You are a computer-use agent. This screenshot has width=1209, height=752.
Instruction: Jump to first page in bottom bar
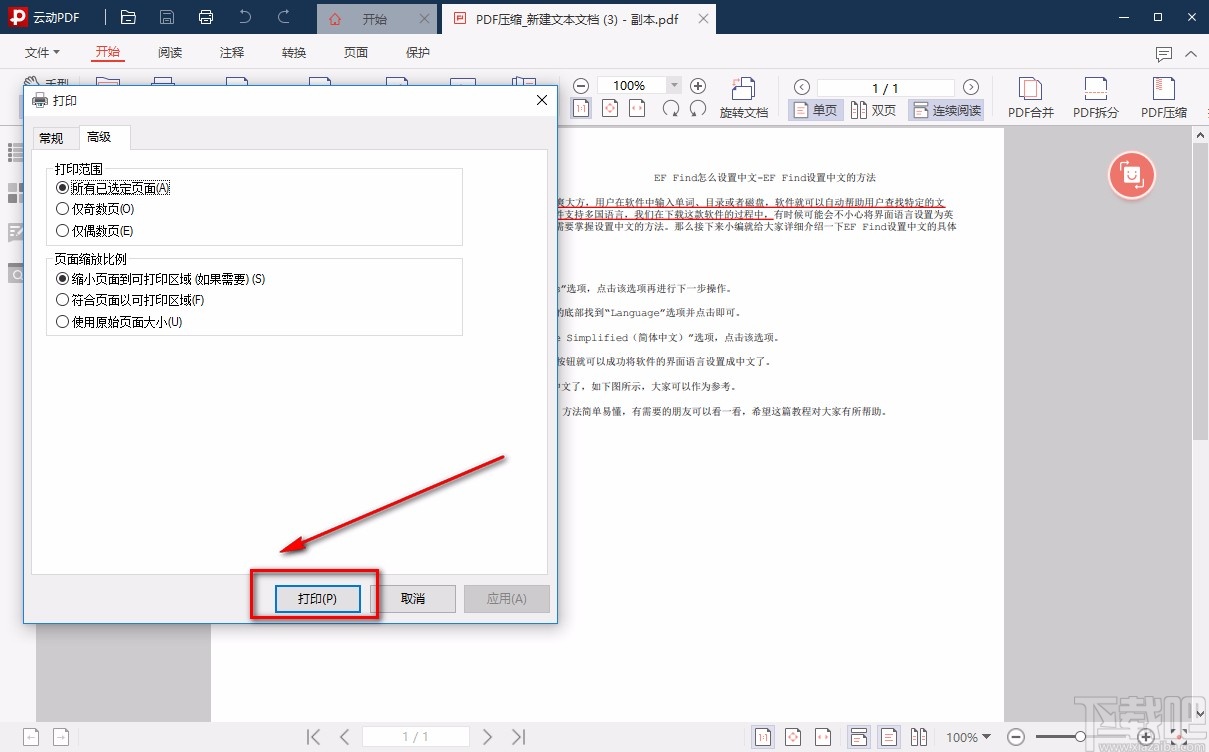click(313, 737)
